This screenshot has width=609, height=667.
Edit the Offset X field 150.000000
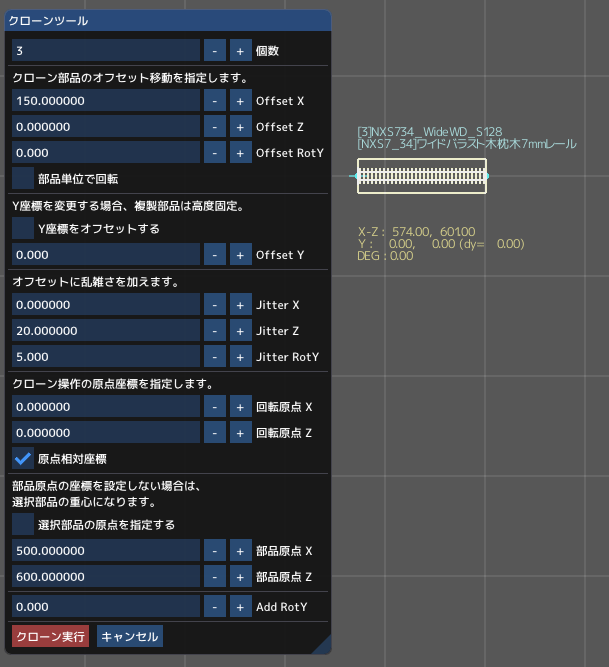click(x=106, y=101)
